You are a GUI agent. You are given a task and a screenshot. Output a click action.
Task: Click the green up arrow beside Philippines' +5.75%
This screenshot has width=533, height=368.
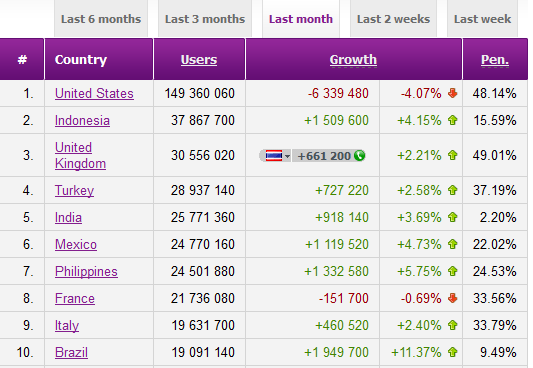click(452, 271)
